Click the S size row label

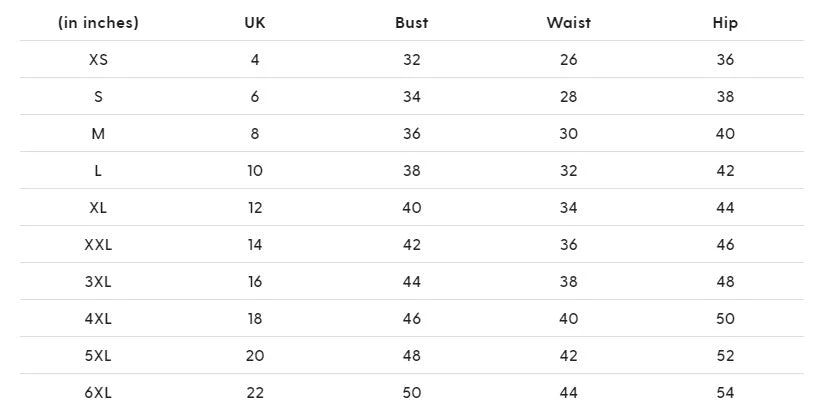tap(98, 97)
